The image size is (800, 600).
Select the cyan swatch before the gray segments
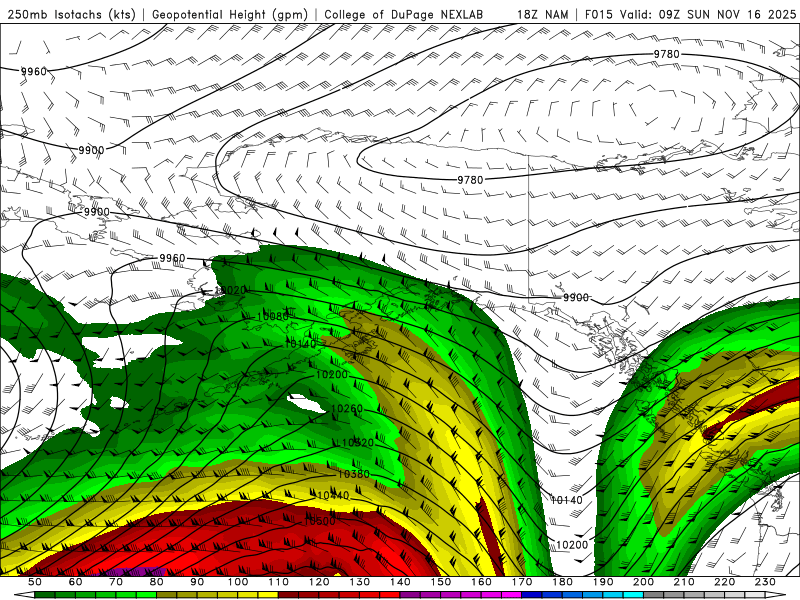tap(633, 595)
